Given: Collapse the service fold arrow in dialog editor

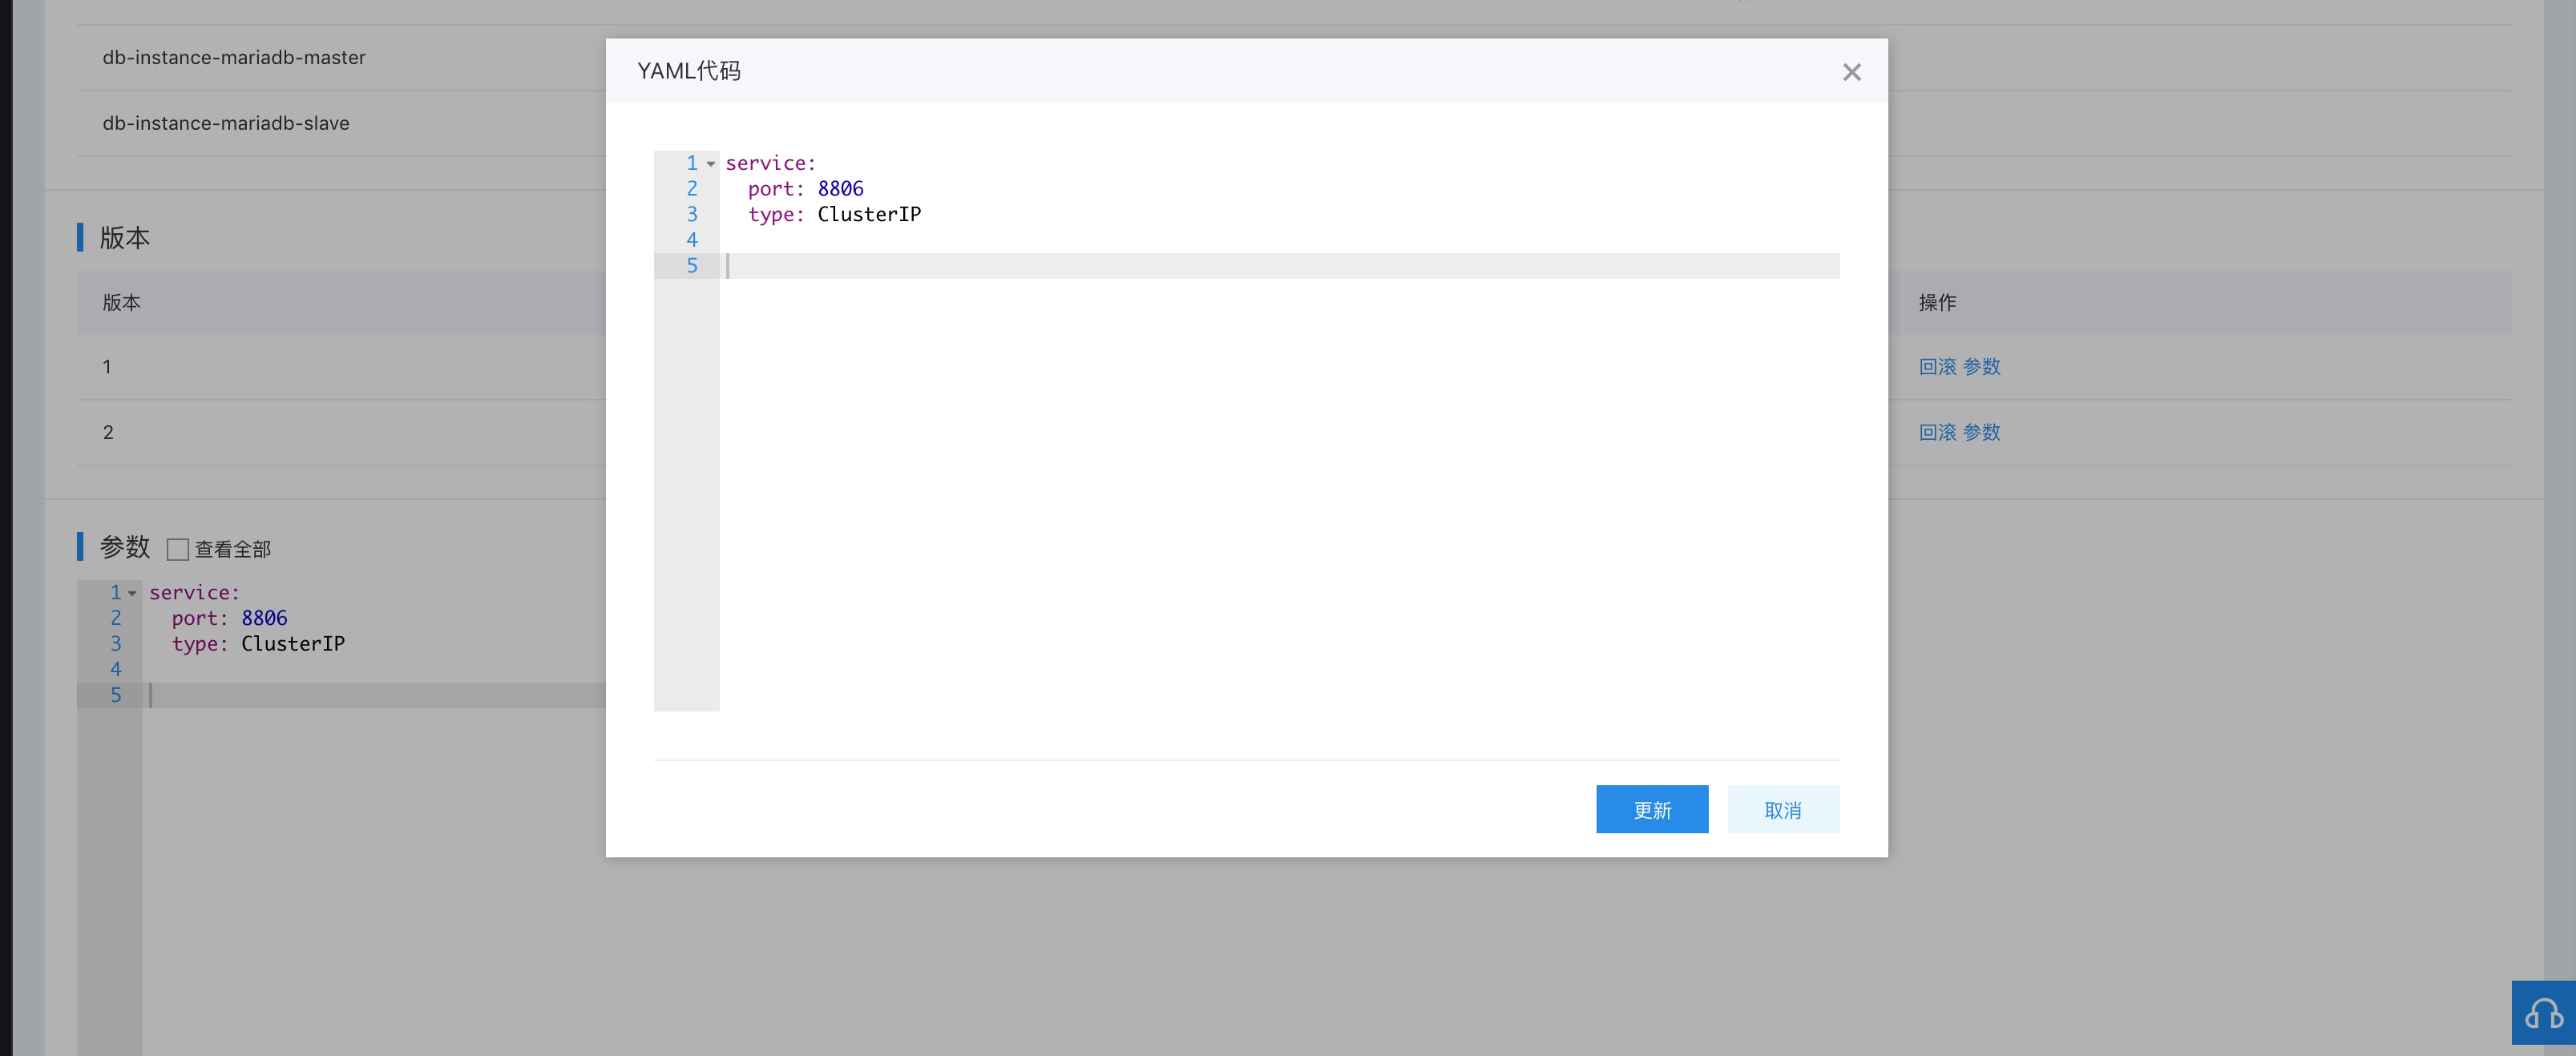Looking at the screenshot, I should click(711, 164).
